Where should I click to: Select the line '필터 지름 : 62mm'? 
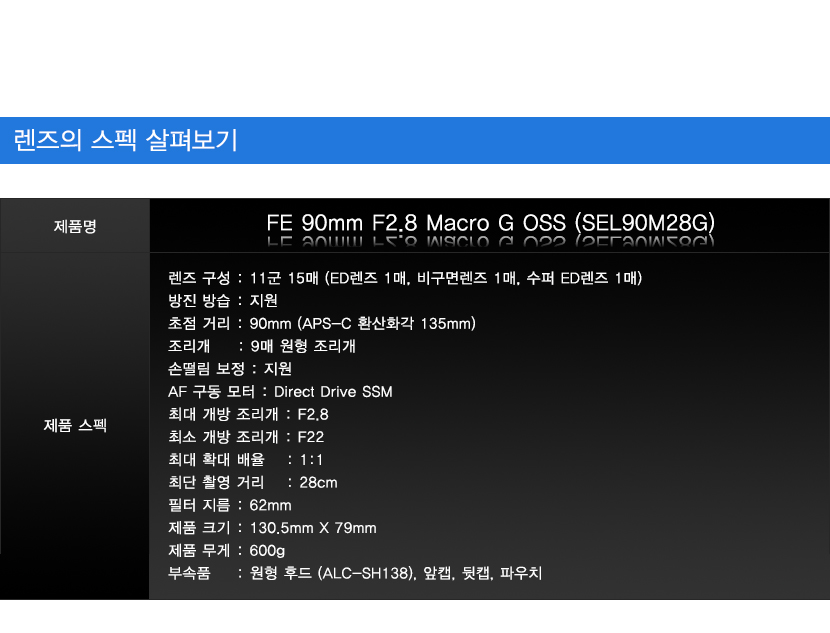point(230,505)
